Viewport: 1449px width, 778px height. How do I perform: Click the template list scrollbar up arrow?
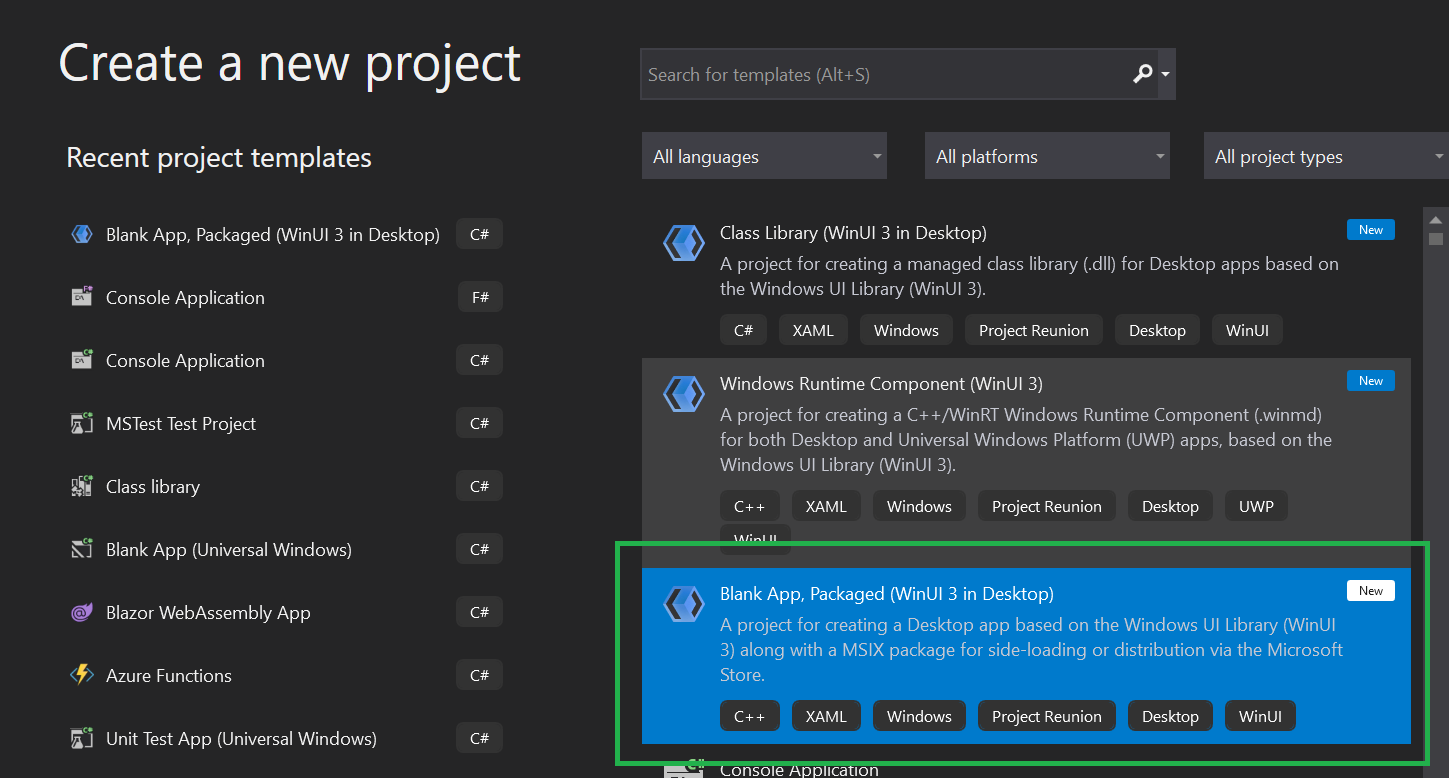pos(1436,220)
